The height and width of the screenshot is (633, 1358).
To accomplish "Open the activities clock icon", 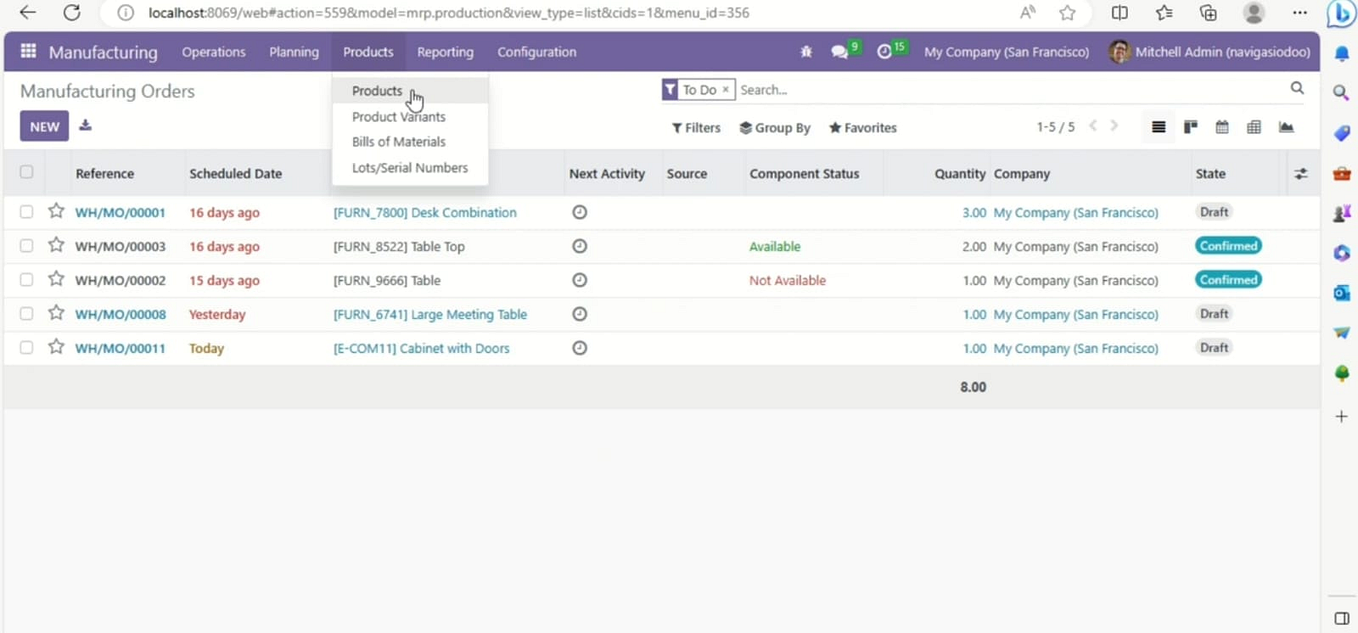I will click(x=885, y=51).
